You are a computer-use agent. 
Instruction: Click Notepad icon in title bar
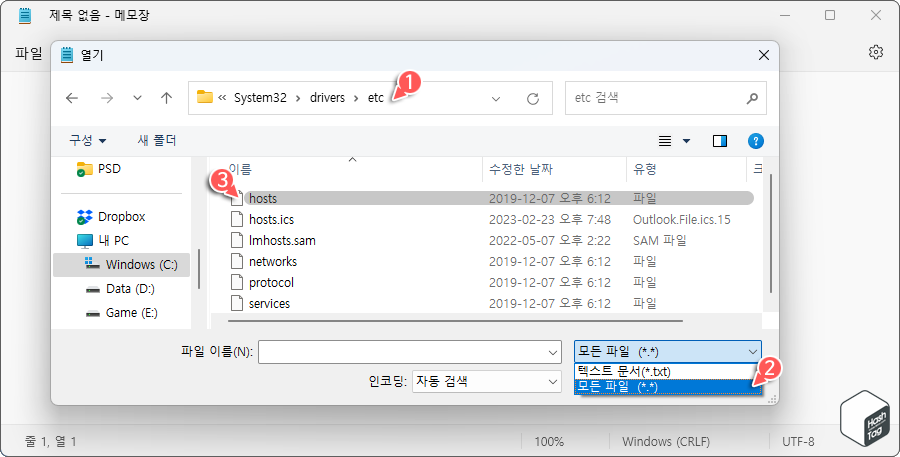[25, 16]
